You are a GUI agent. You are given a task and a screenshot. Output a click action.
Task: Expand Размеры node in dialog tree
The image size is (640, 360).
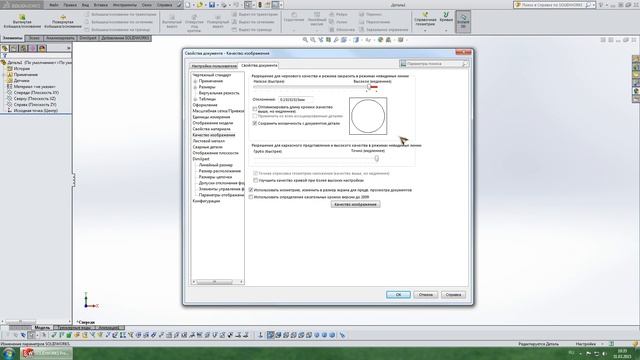click(x=195, y=87)
